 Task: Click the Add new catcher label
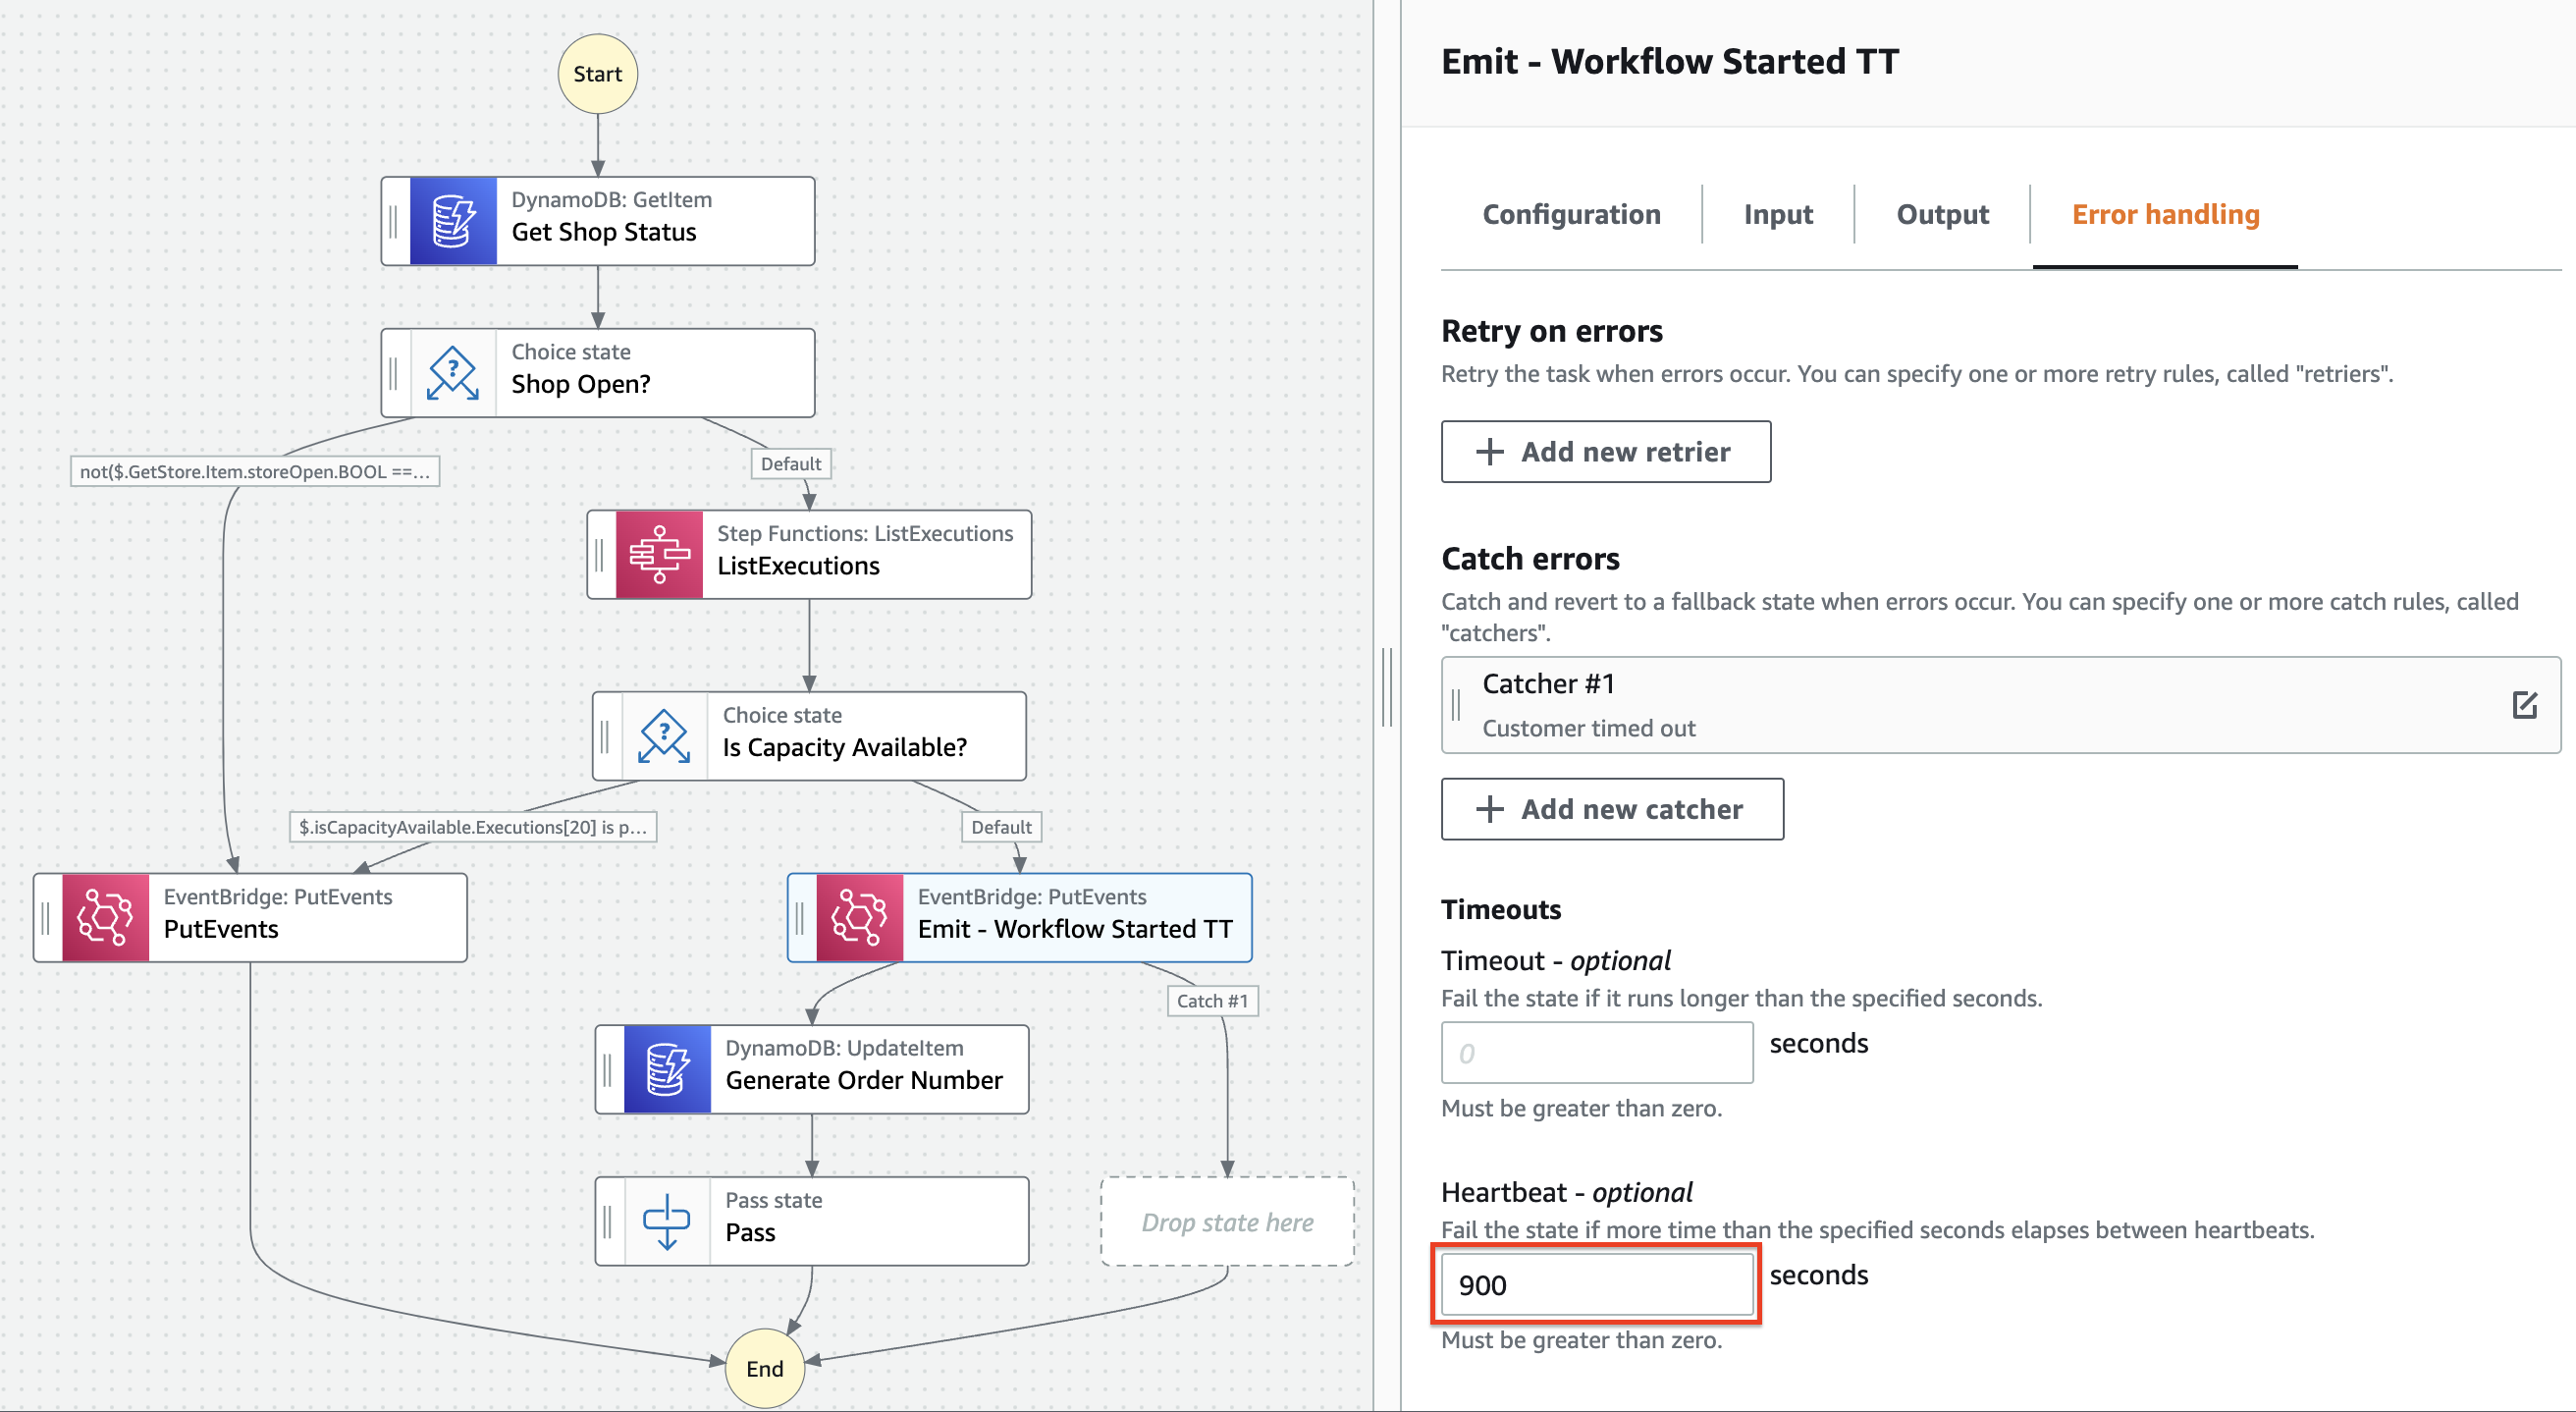click(x=1632, y=809)
